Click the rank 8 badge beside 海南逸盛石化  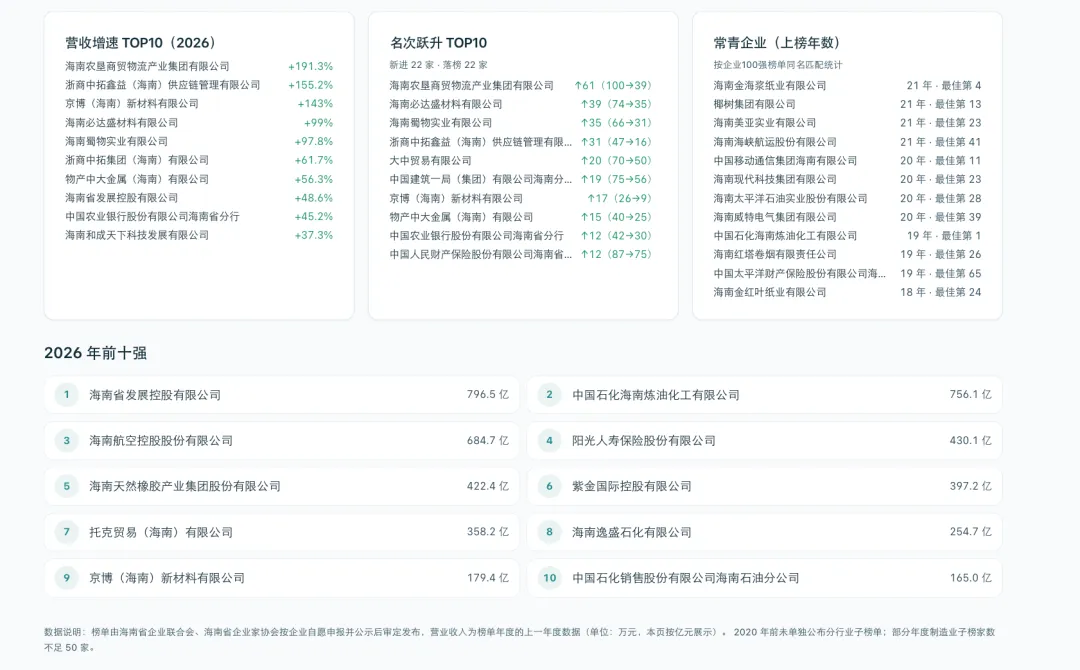tap(550, 532)
